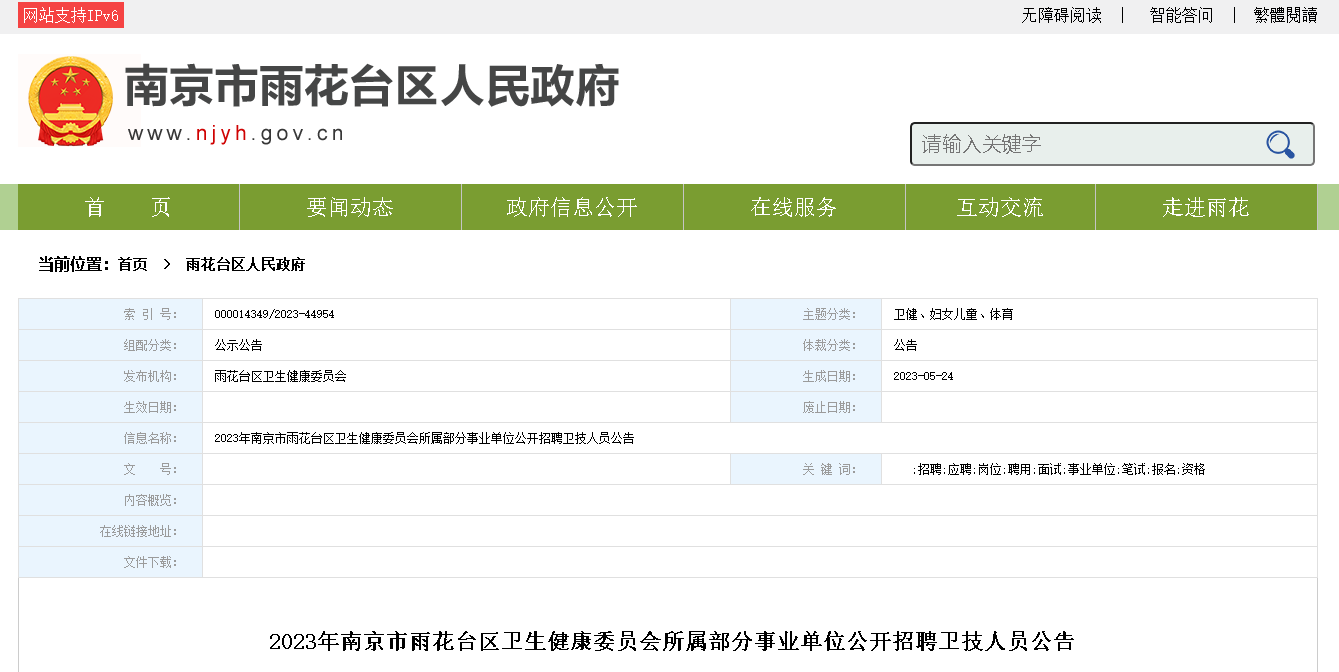Image resolution: width=1339 pixels, height=672 pixels.
Task: Open the 智能答问 link
Action: pos(1180,16)
